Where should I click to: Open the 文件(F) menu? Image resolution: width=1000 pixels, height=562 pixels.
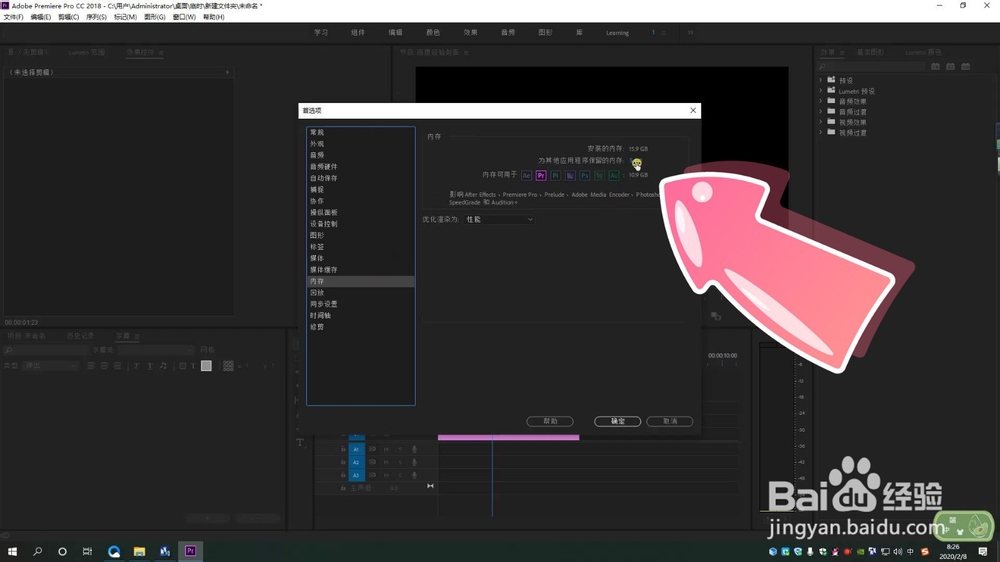point(13,17)
